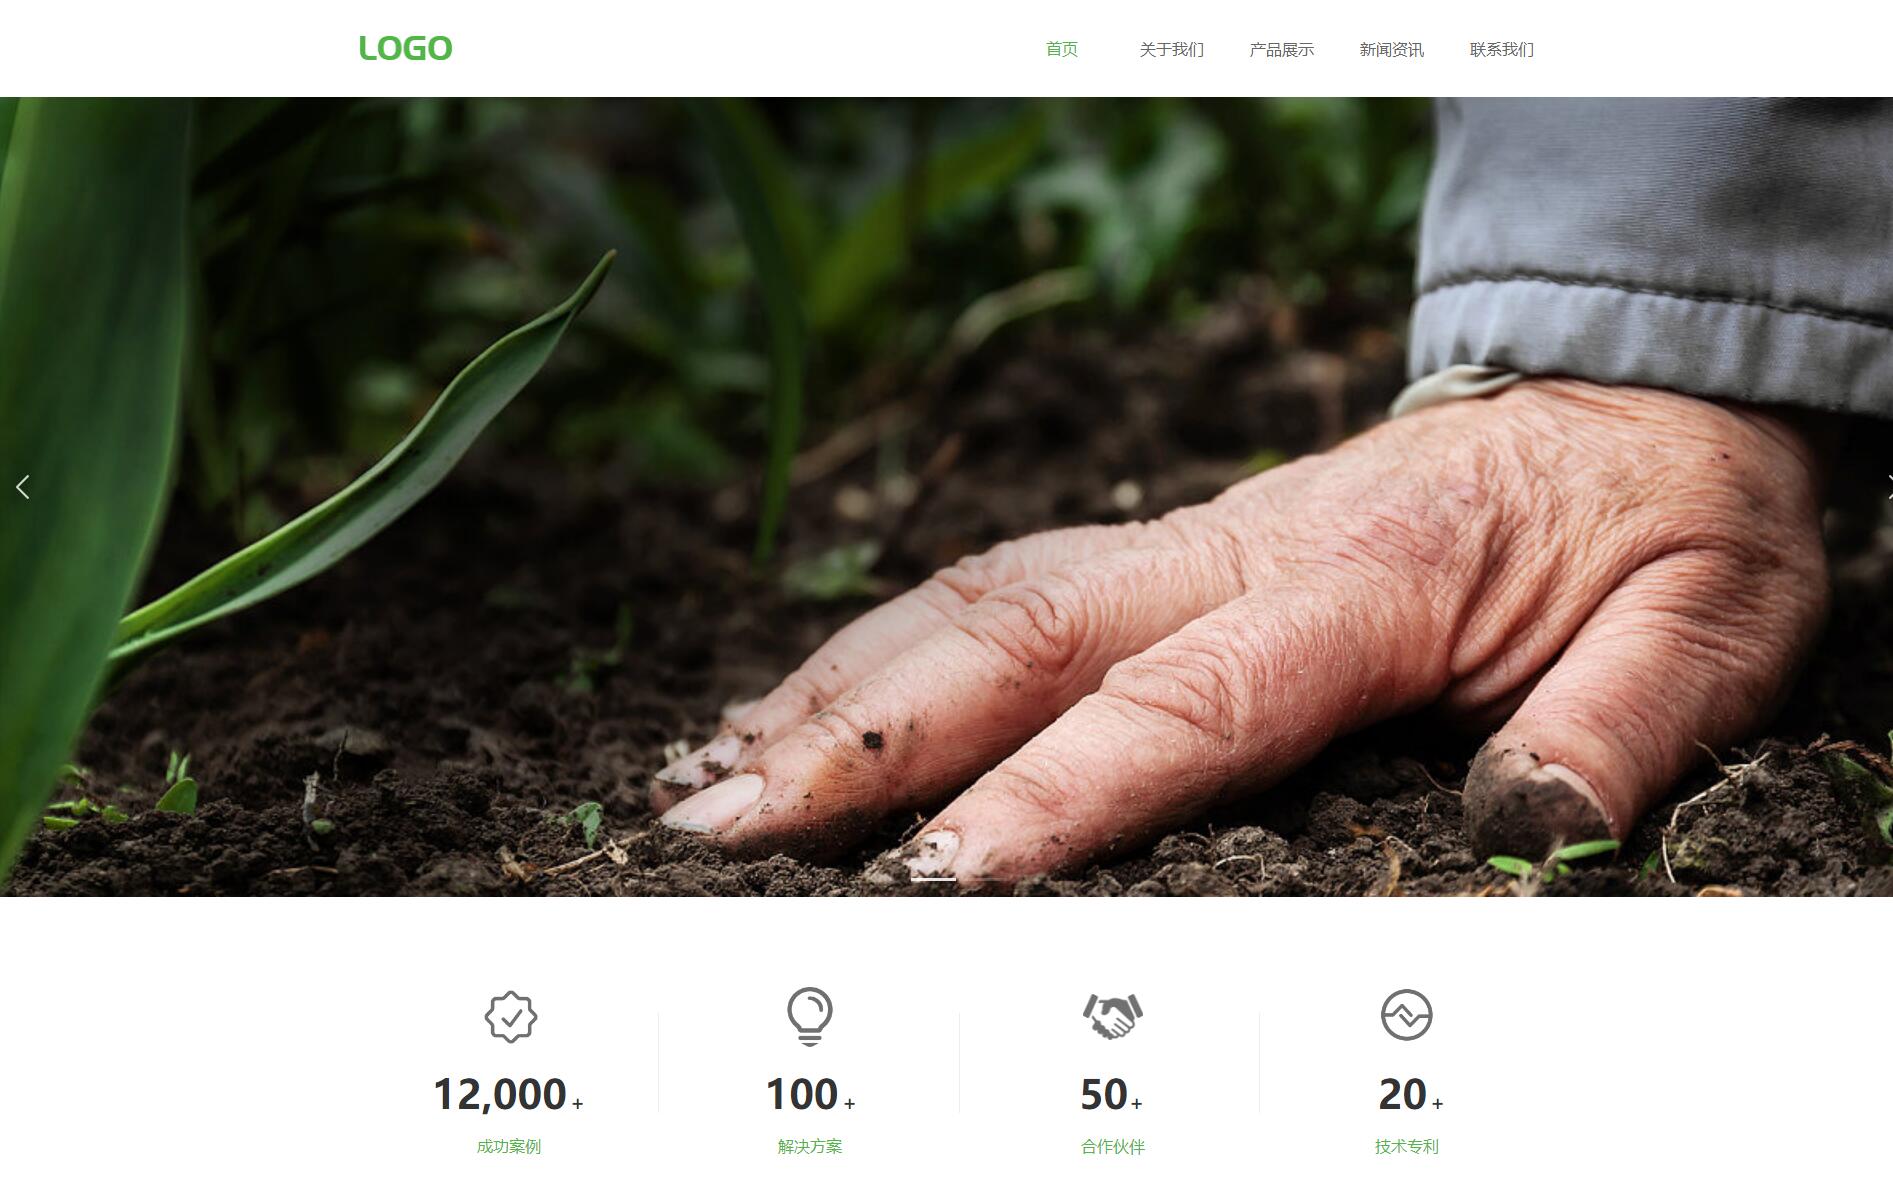Open the 联系我们 page
The image size is (1893, 1195).
1501,49
